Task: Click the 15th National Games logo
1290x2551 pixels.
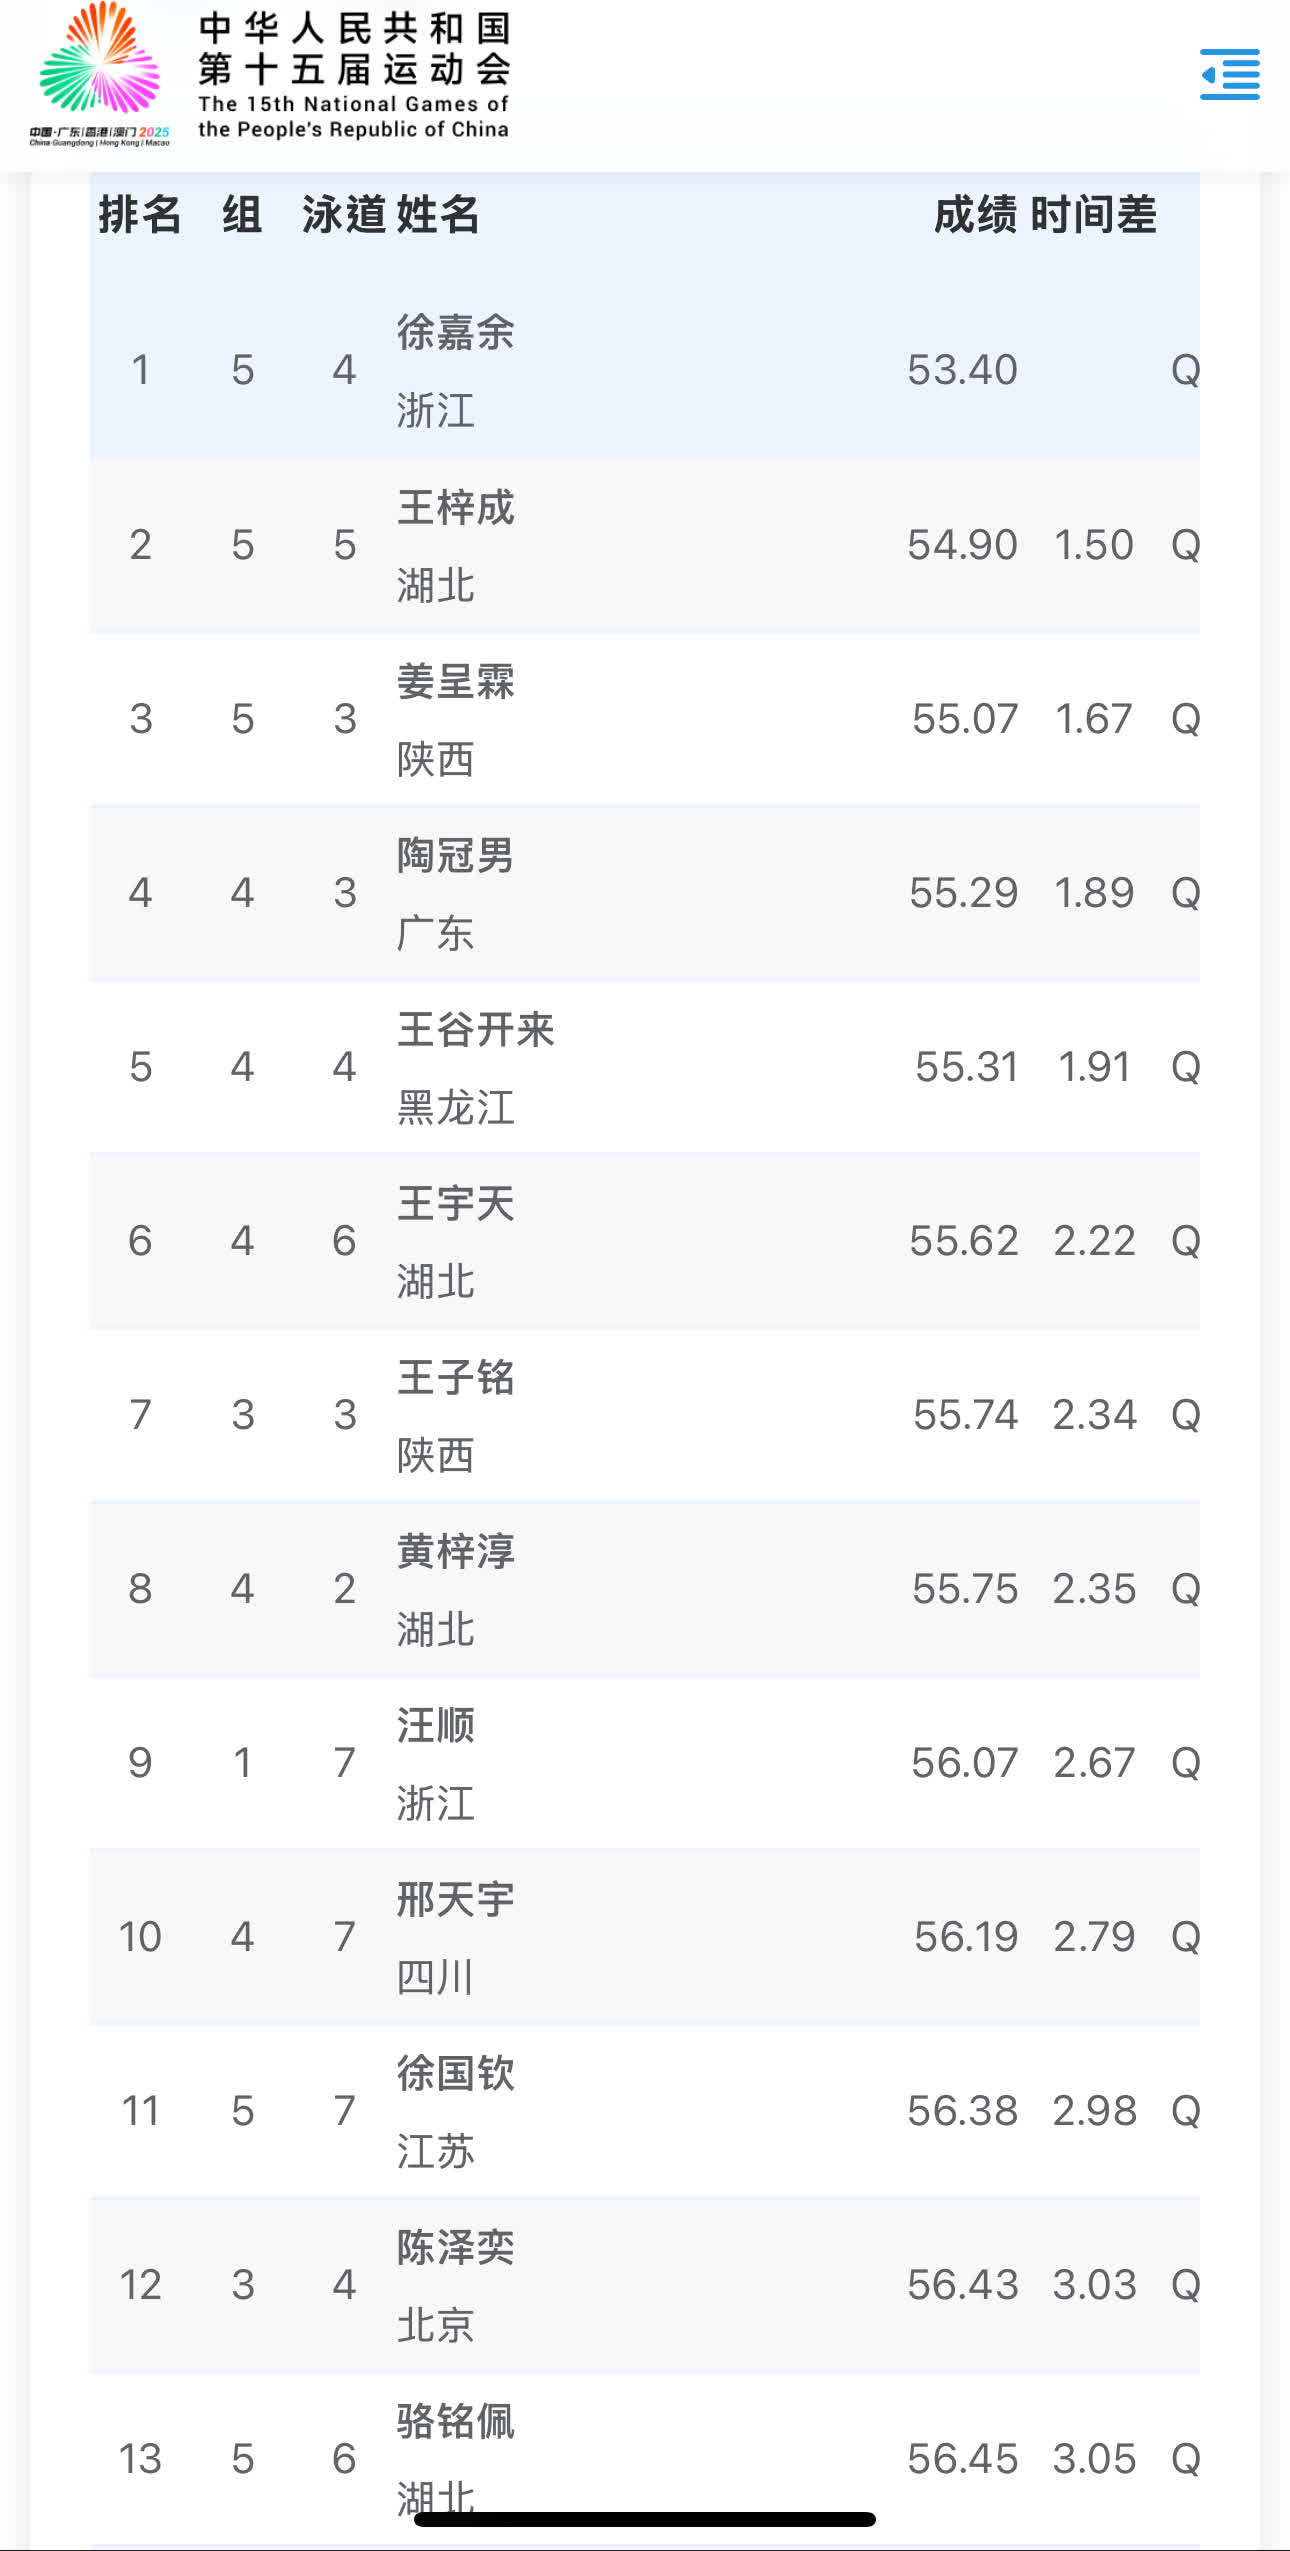Action: click(99, 75)
